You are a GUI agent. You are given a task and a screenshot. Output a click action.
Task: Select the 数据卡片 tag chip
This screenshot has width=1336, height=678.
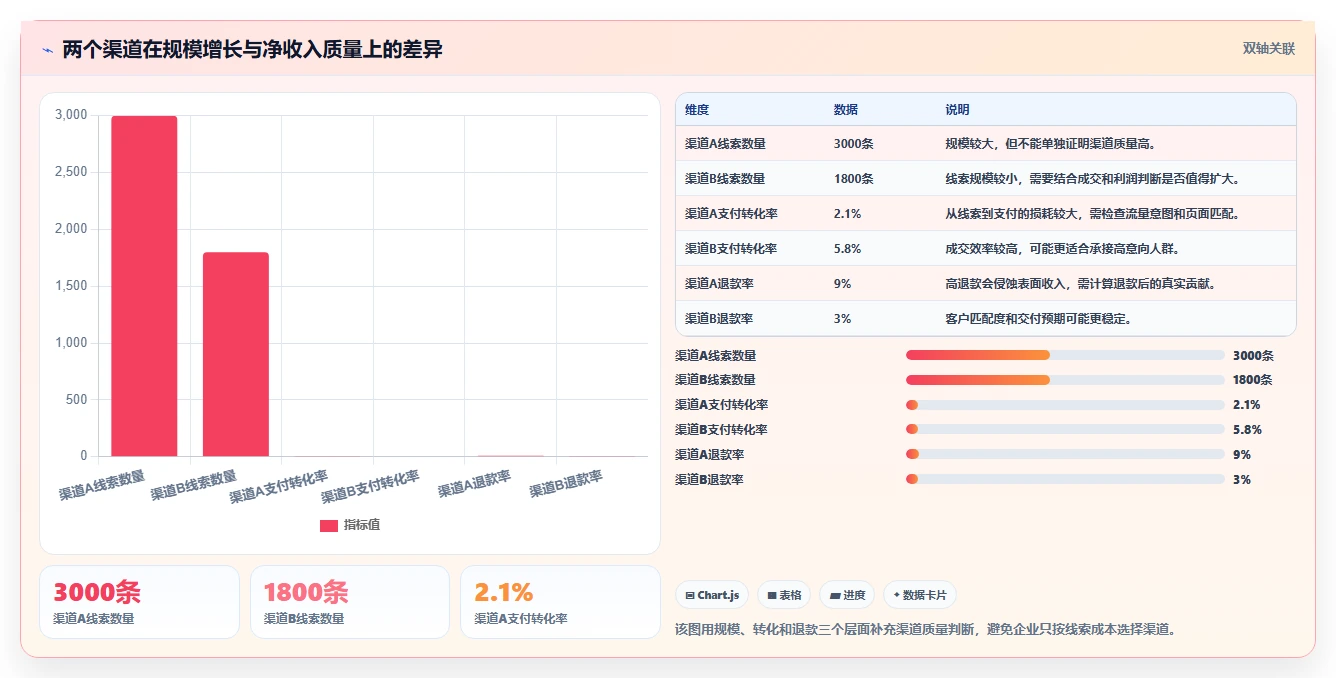point(919,595)
